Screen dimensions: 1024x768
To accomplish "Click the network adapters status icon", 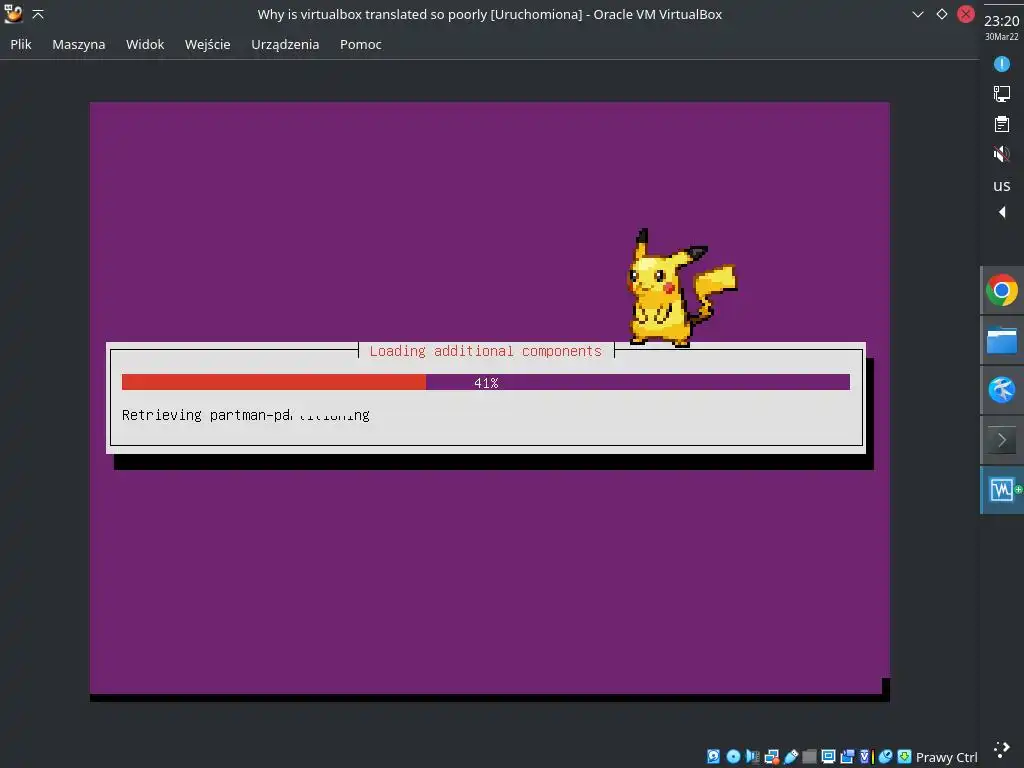I will point(772,756).
